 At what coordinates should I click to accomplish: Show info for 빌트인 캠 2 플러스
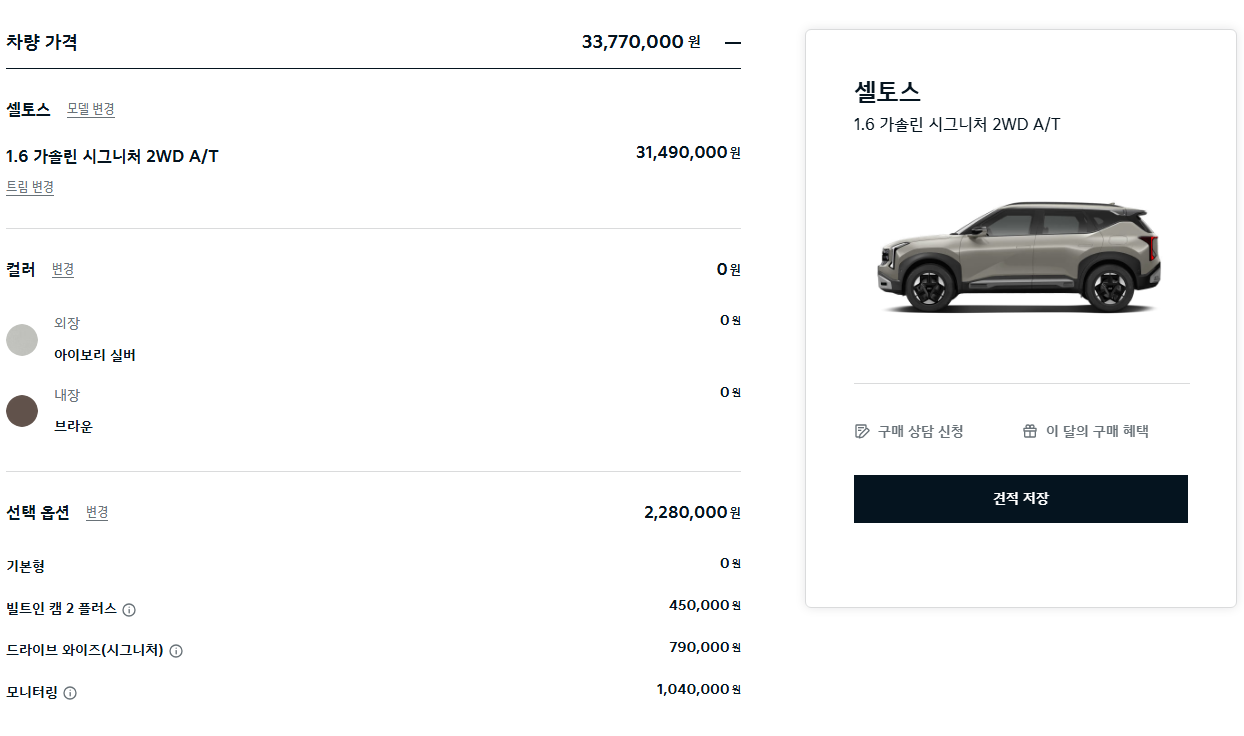coord(129,610)
